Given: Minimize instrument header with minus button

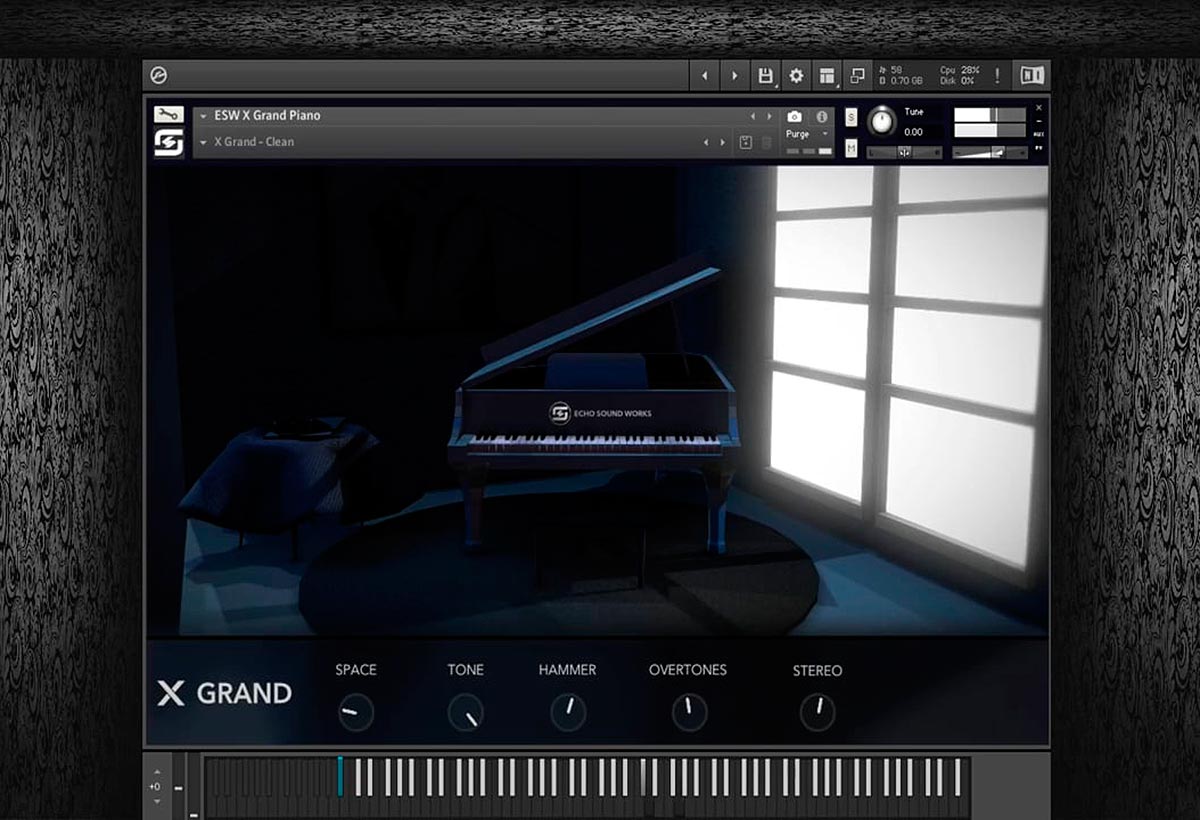Looking at the screenshot, I should (x=1039, y=119).
